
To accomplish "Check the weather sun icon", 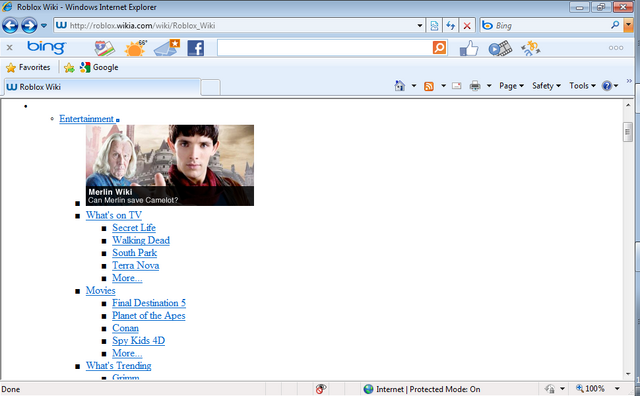I will (135, 48).
